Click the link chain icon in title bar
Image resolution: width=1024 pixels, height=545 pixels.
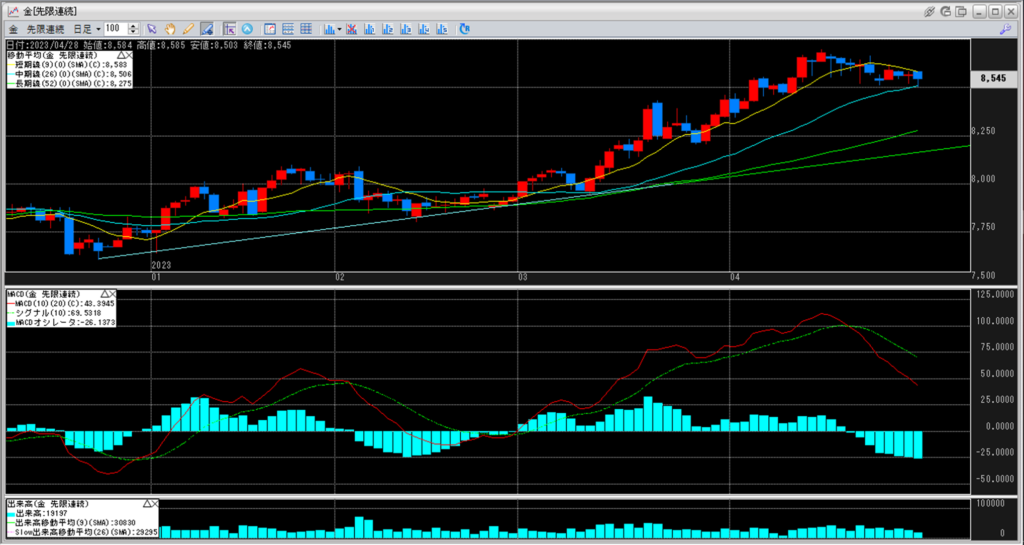930,11
